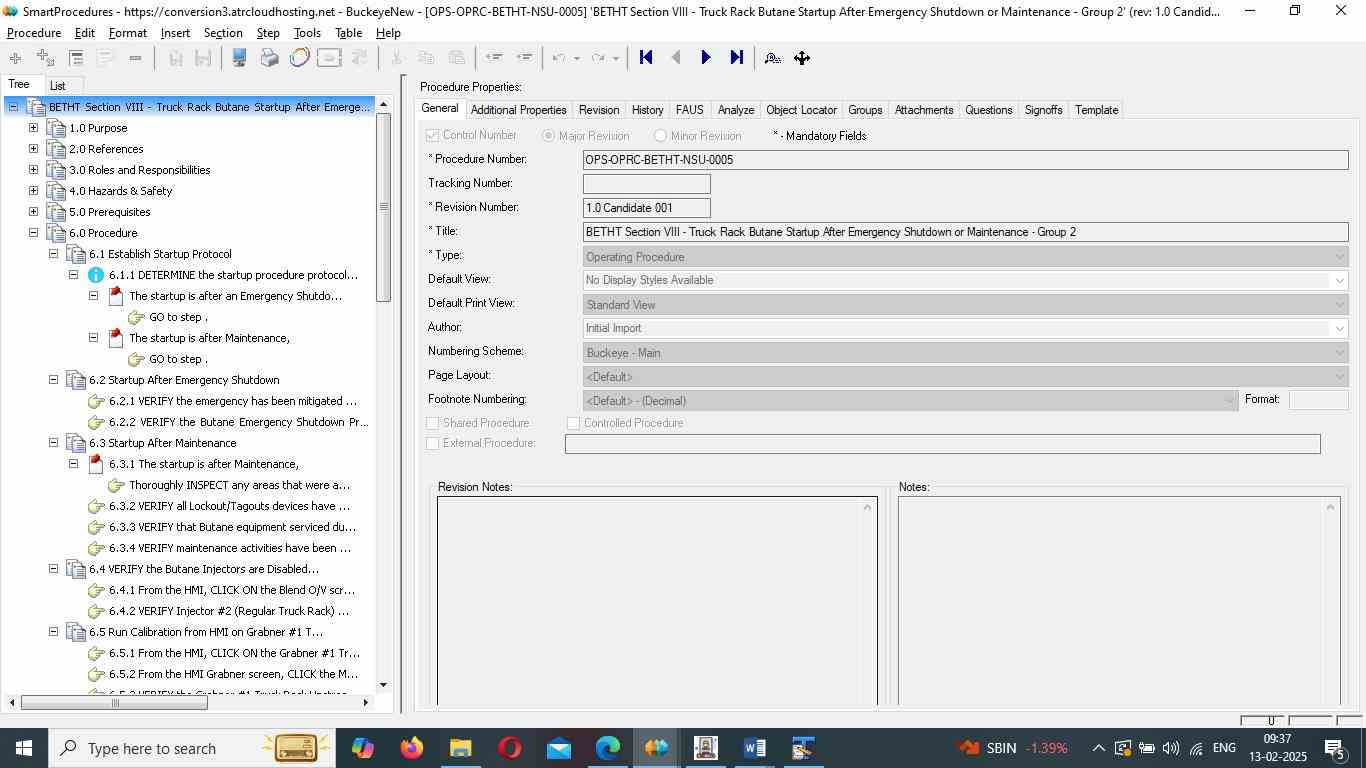Image resolution: width=1366 pixels, height=768 pixels.
Task: Expand the 4.0 Hazards & Safety node
Action: [33, 191]
